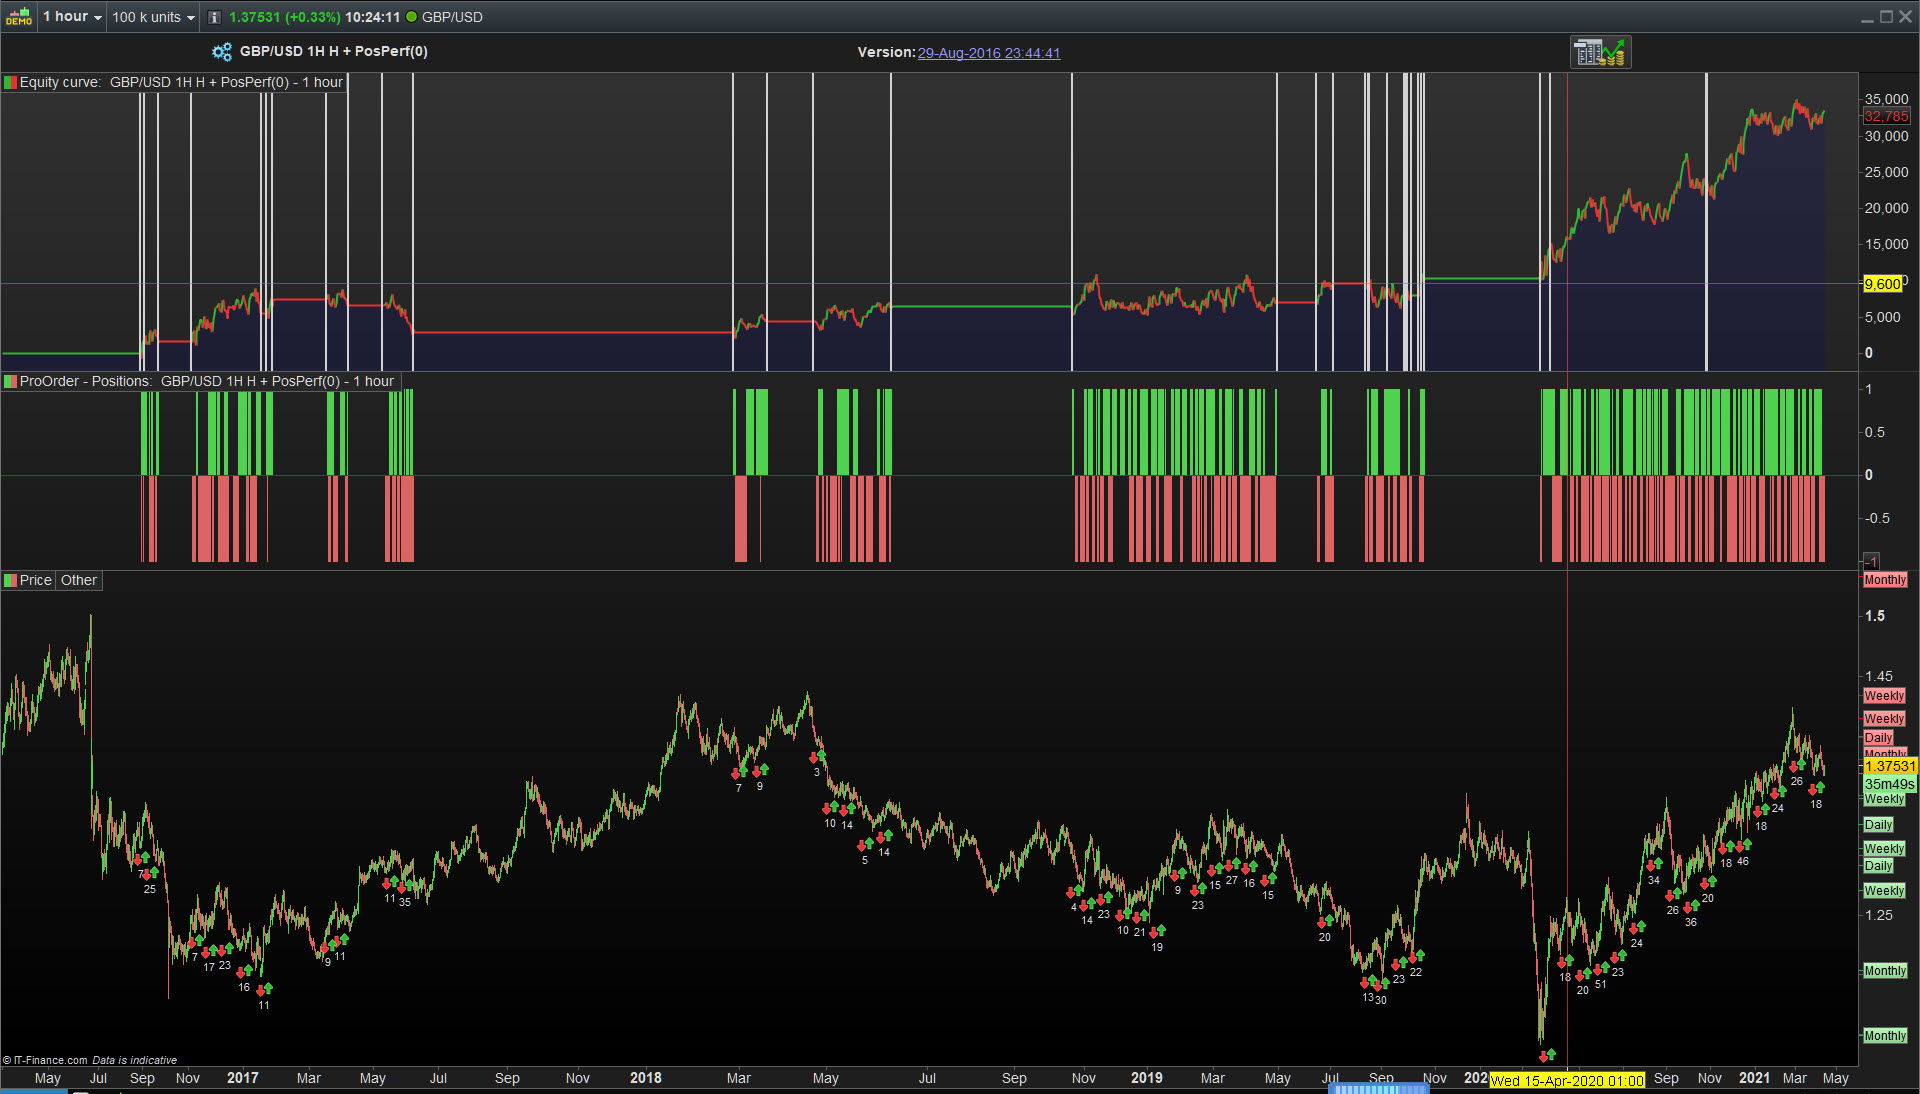
Task: Click the blue horizontal timeline scrollbar
Action: (1377, 1089)
